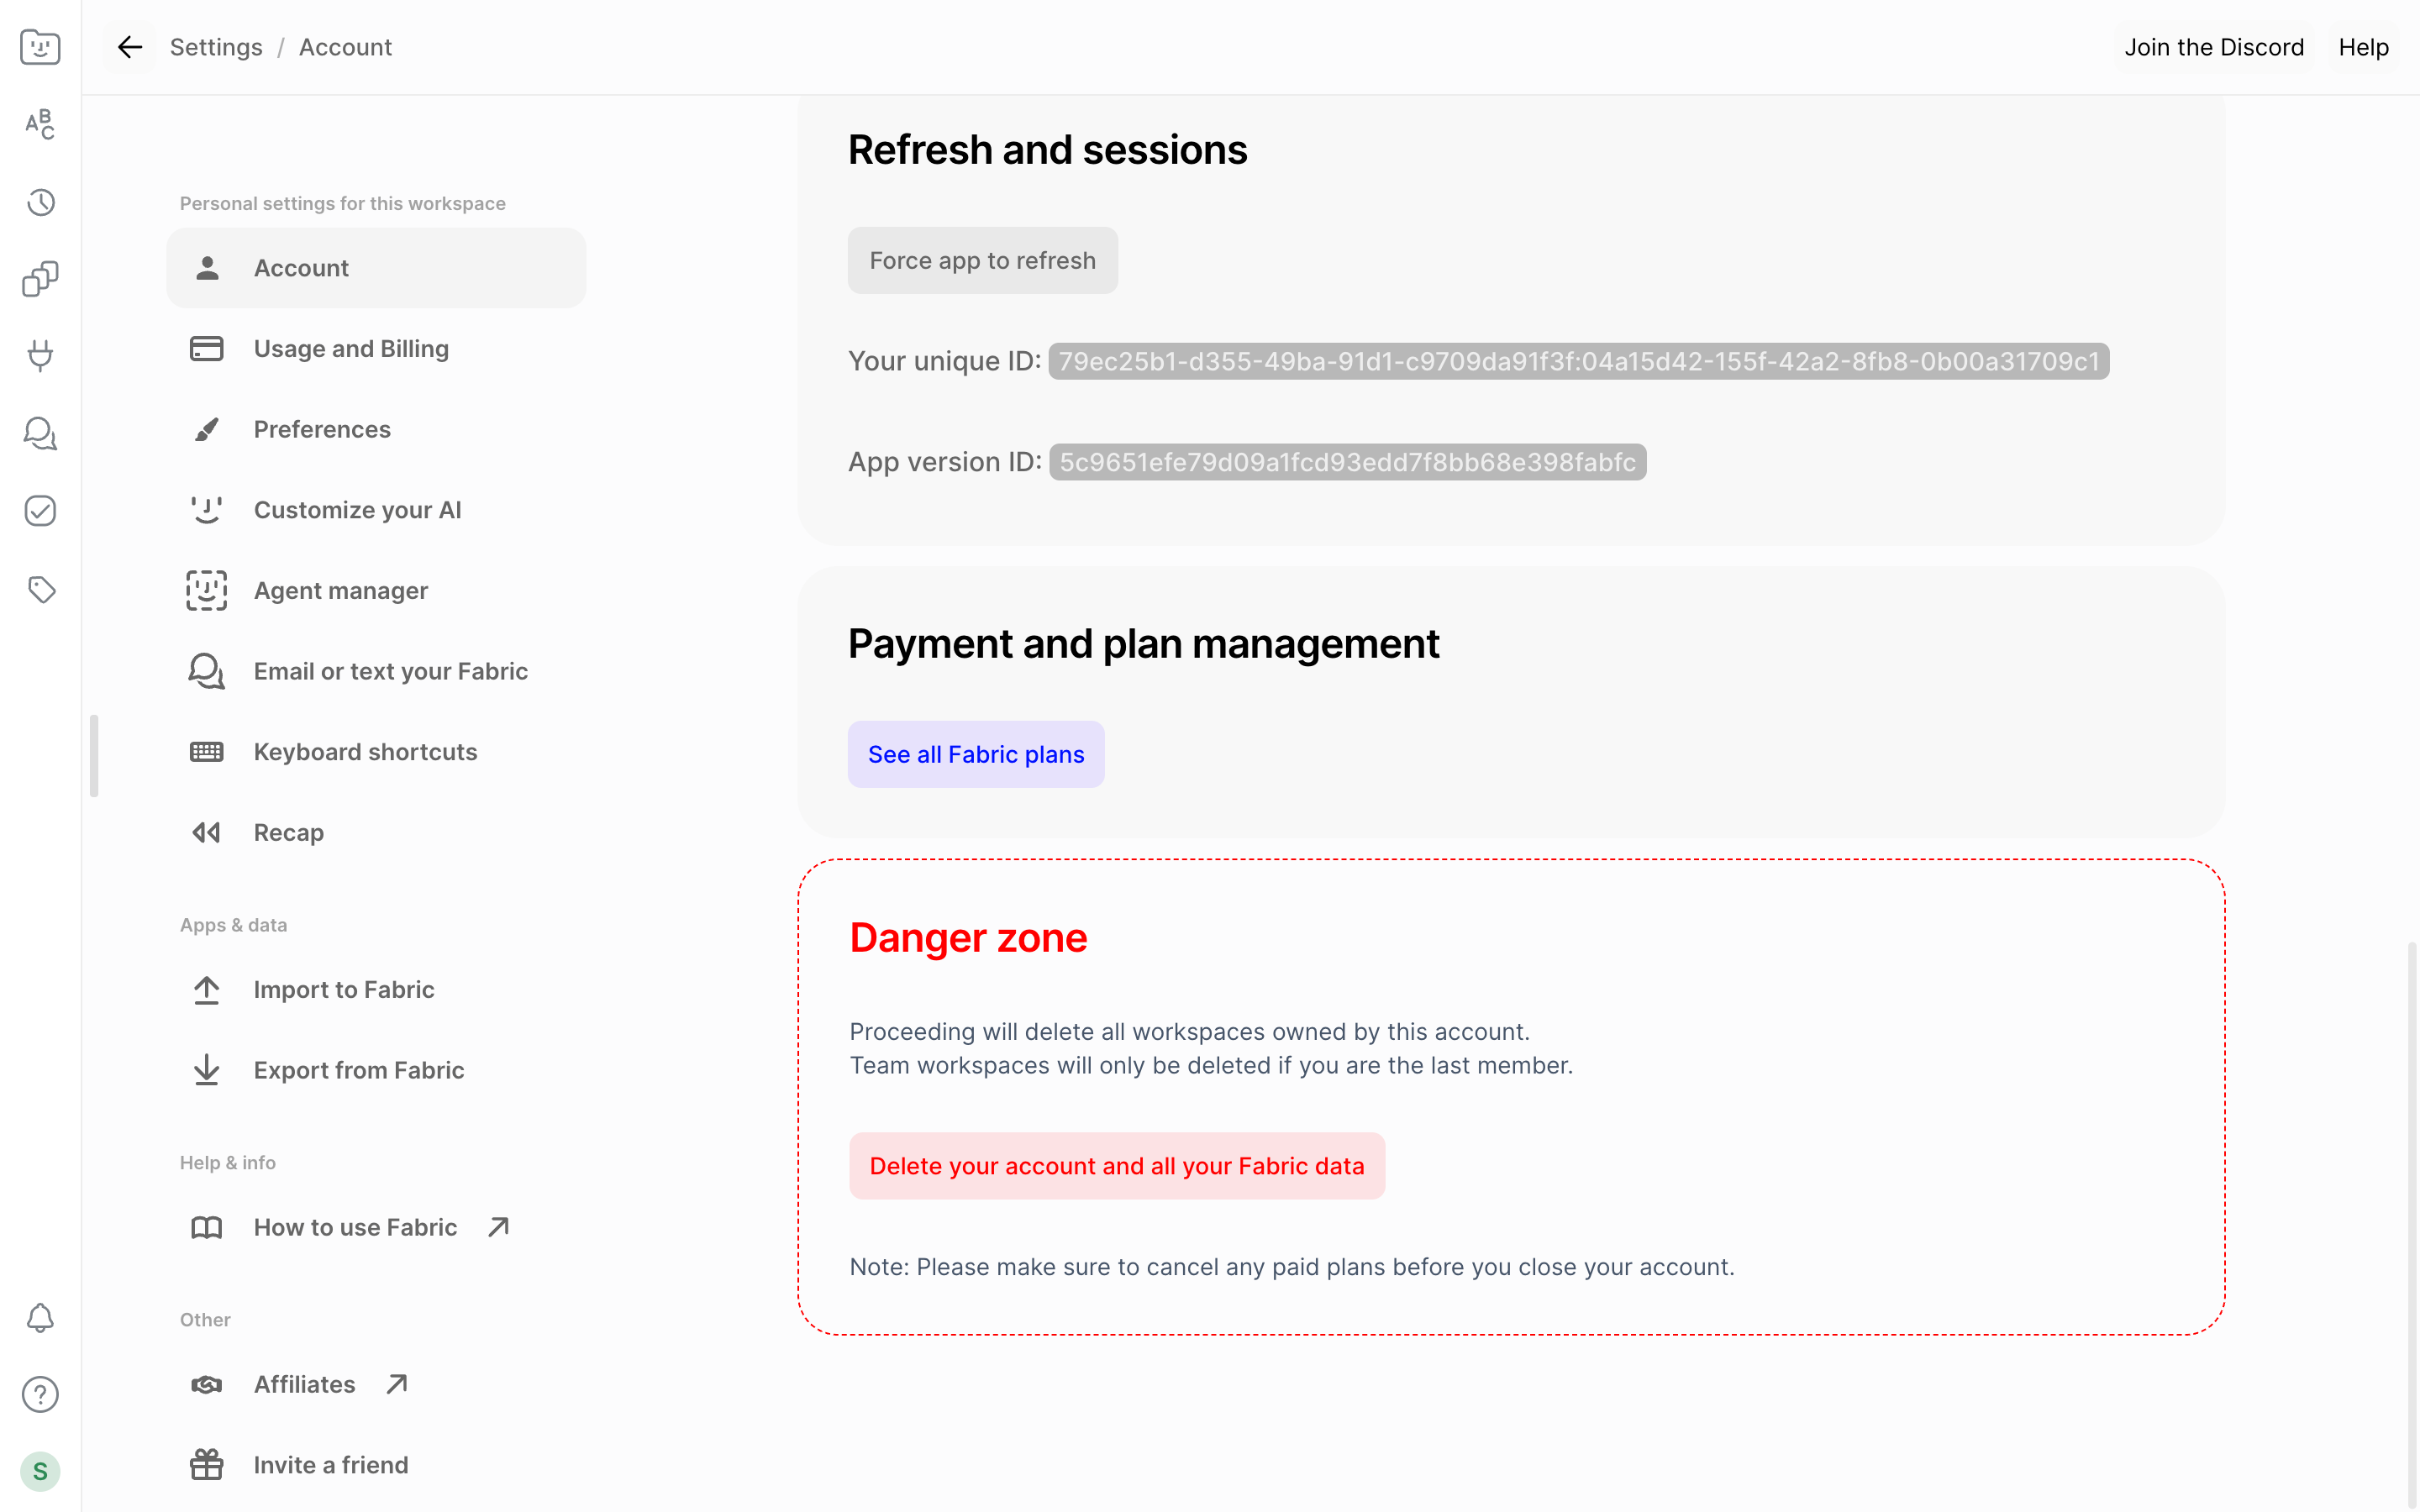Click the Recap rewind icon
2420x1512 pixels.
coord(207,833)
